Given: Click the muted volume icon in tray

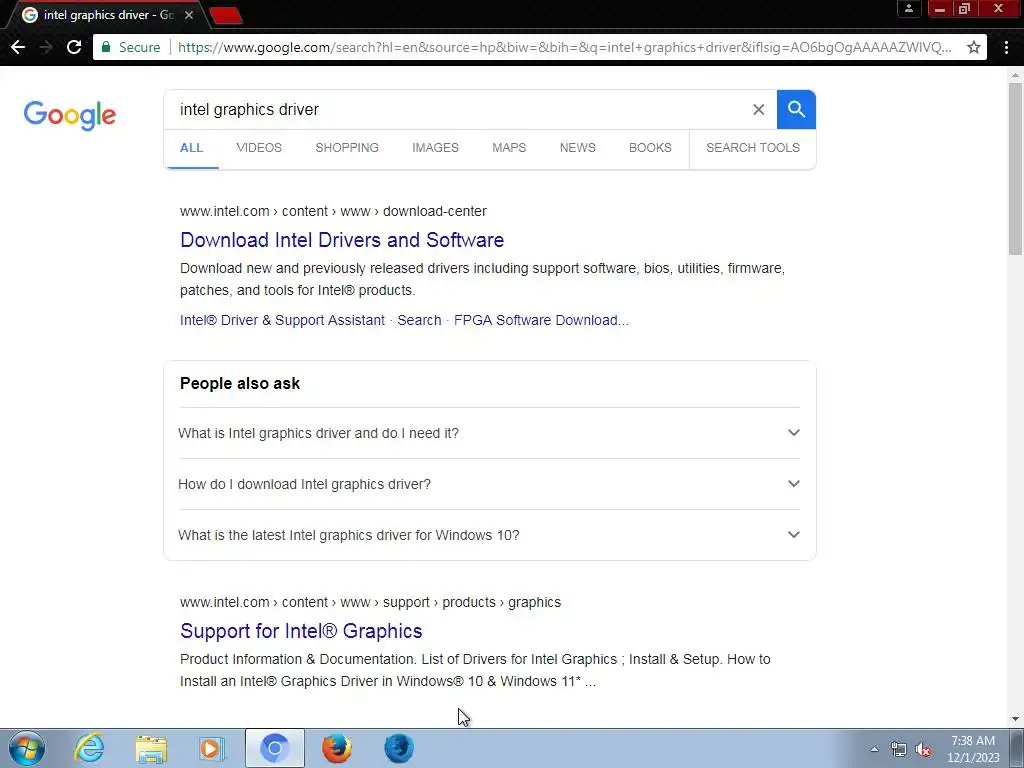Looking at the screenshot, I should click(x=923, y=749).
